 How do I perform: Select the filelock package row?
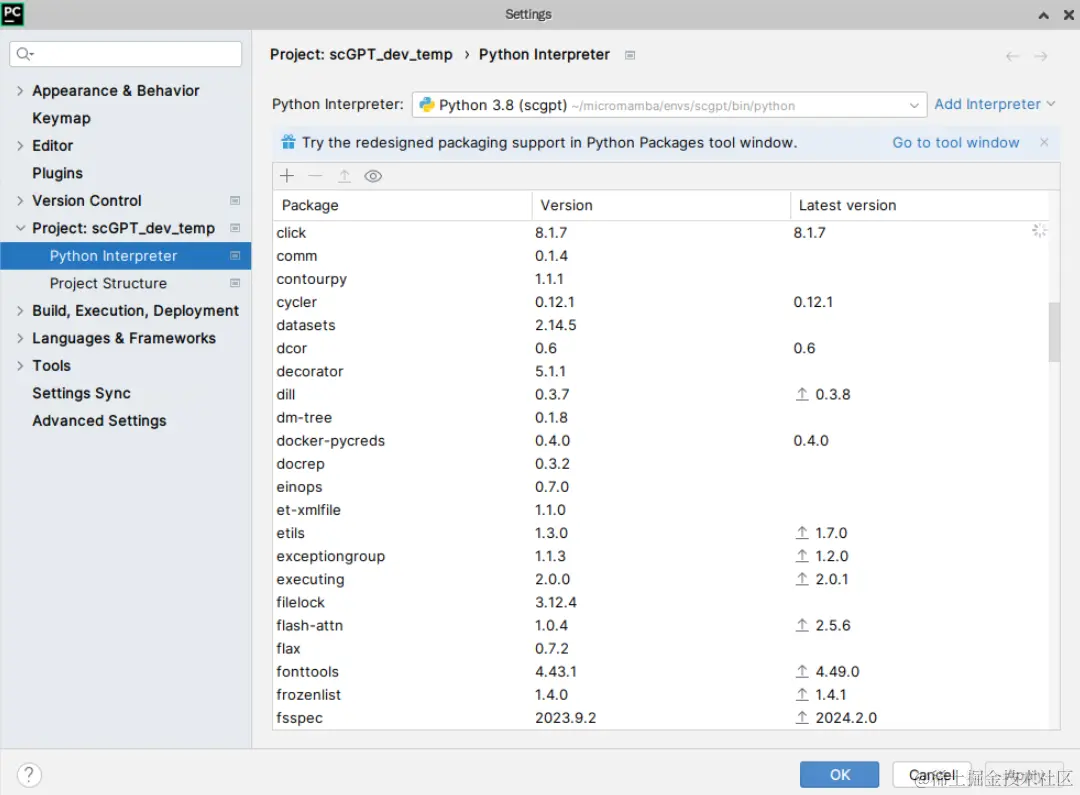coord(661,602)
